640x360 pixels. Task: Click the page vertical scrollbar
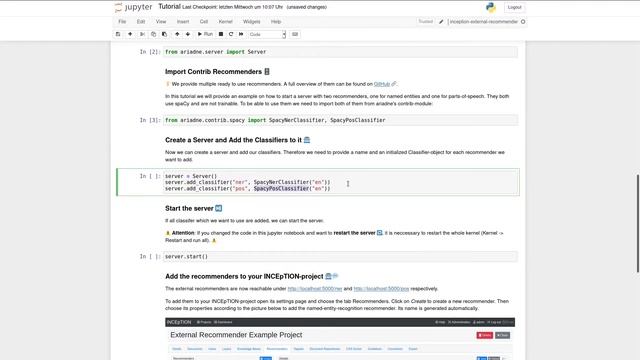pos(638,223)
